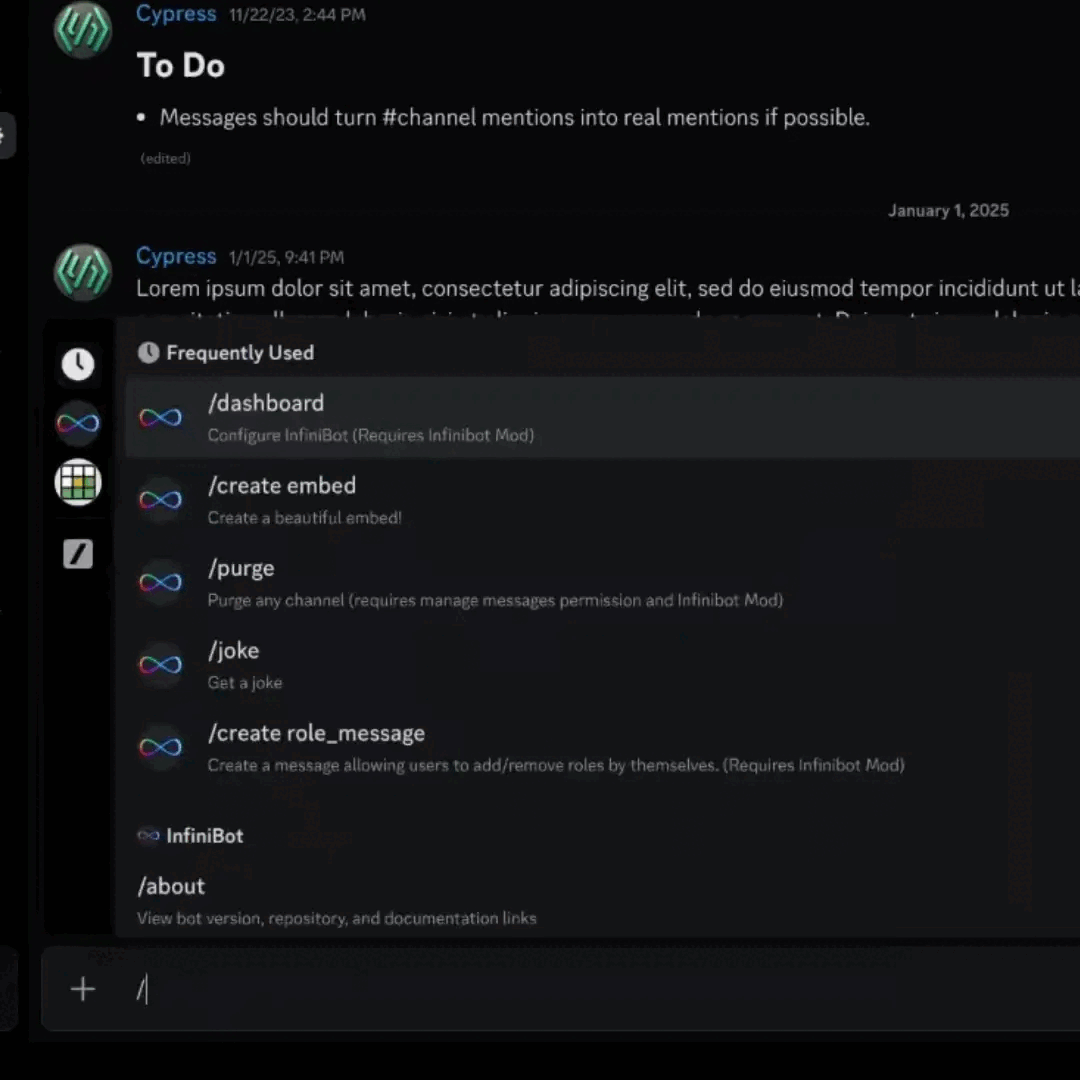The height and width of the screenshot is (1080, 1080).
Task: Select the /create embed command
Action: point(282,486)
